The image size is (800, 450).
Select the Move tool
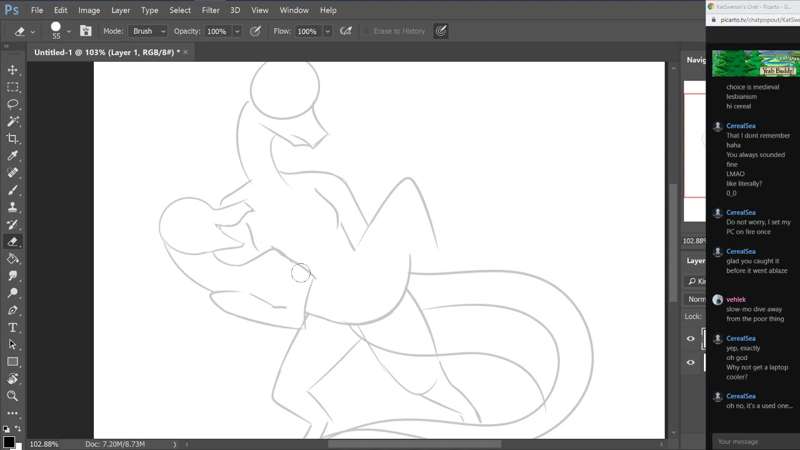(13, 70)
